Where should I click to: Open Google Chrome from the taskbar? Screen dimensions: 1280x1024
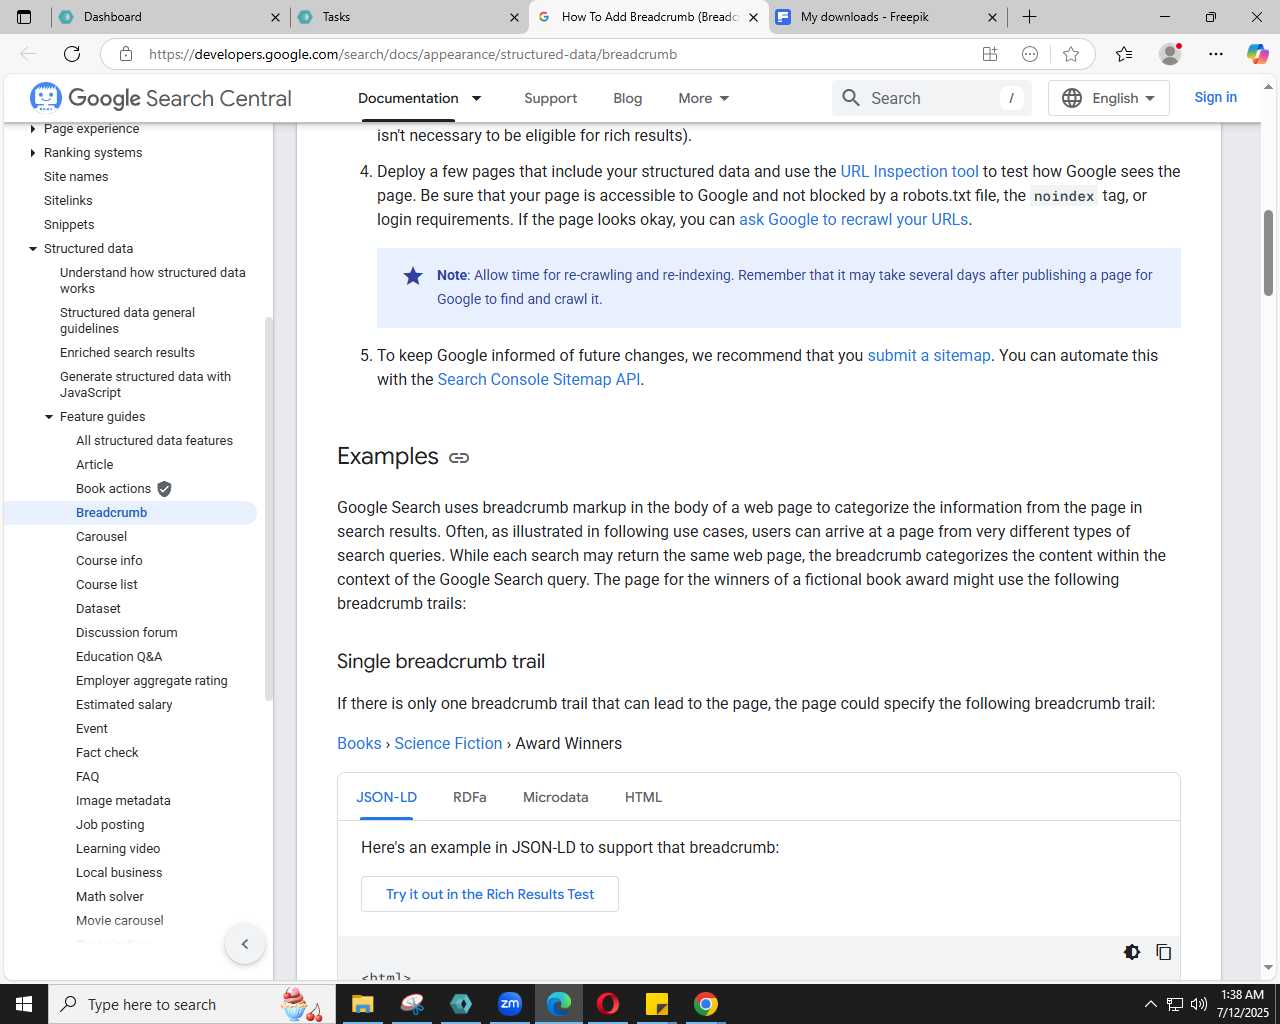tap(706, 1004)
